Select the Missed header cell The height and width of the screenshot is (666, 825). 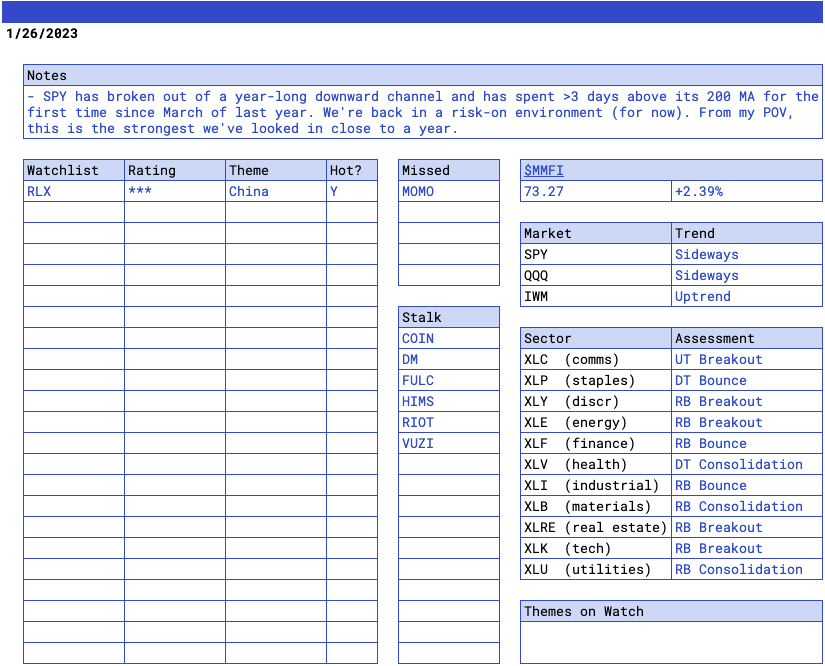point(449,170)
